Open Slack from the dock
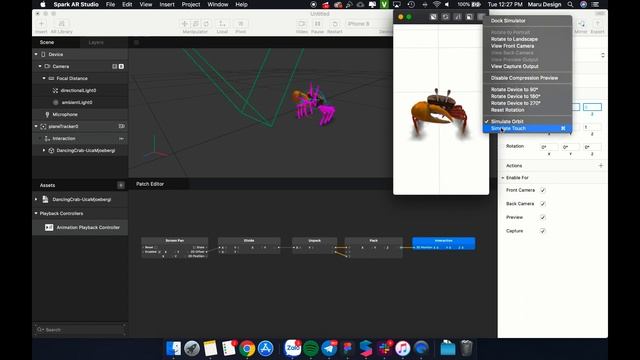The width and height of the screenshot is (640, 360). (x=384, y=349)
